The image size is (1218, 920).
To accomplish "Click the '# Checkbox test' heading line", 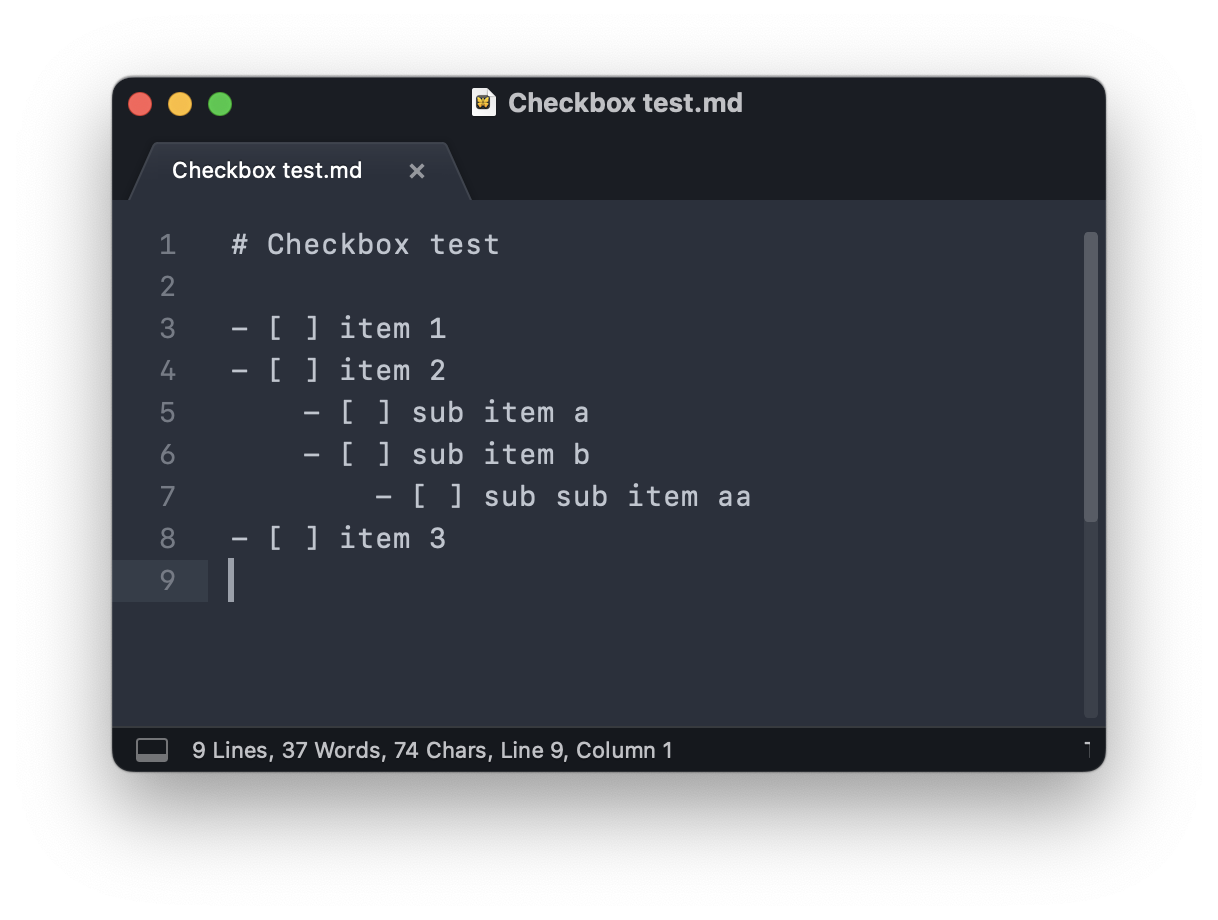I will point(366,245).
